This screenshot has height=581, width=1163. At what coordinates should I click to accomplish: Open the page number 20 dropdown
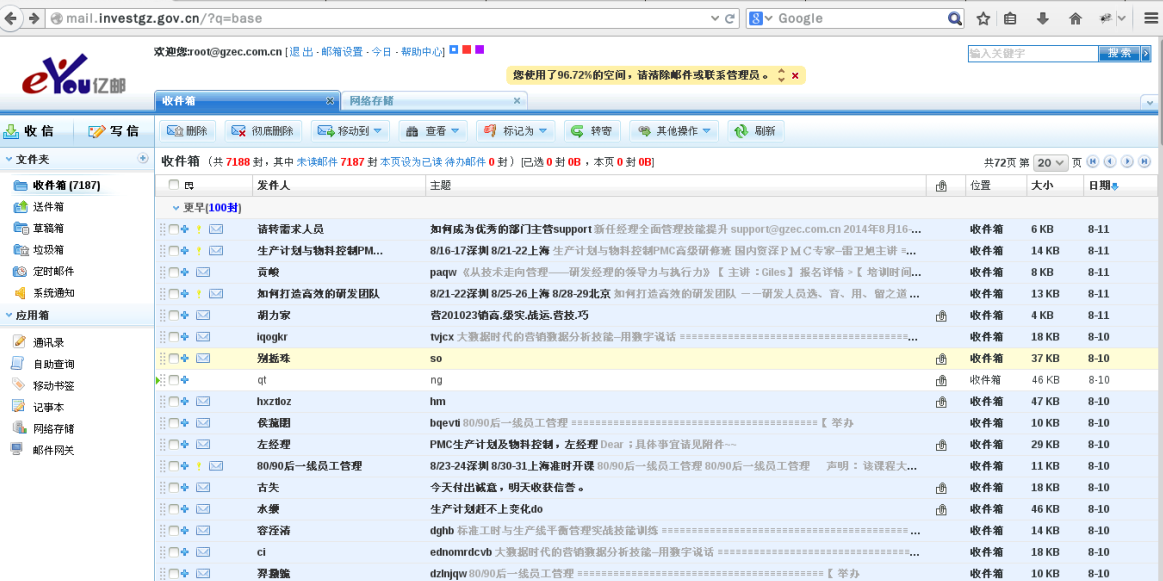[1051, 162]
